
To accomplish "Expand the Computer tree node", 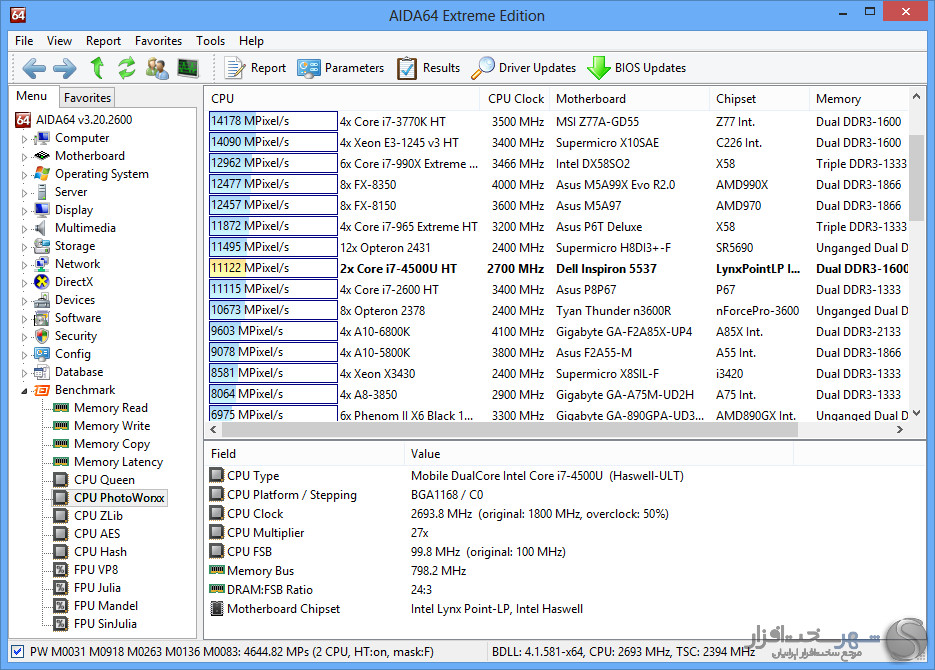I will pos(25,139).
